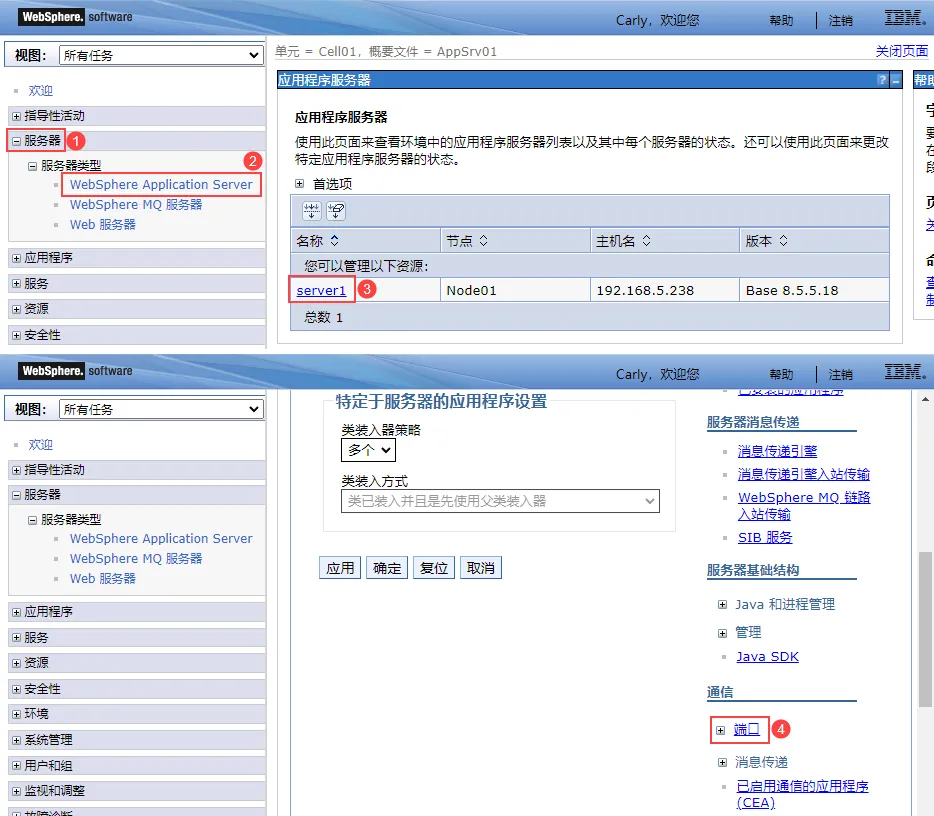934x816 pixels.
Task: Expand Java 和进程管理 section
Action: [723, 605]
